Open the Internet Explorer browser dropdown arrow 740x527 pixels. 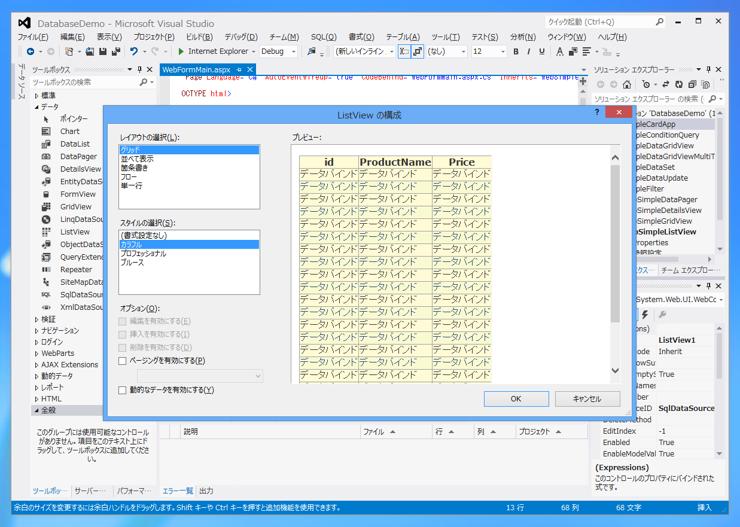(x=253, y=51)
